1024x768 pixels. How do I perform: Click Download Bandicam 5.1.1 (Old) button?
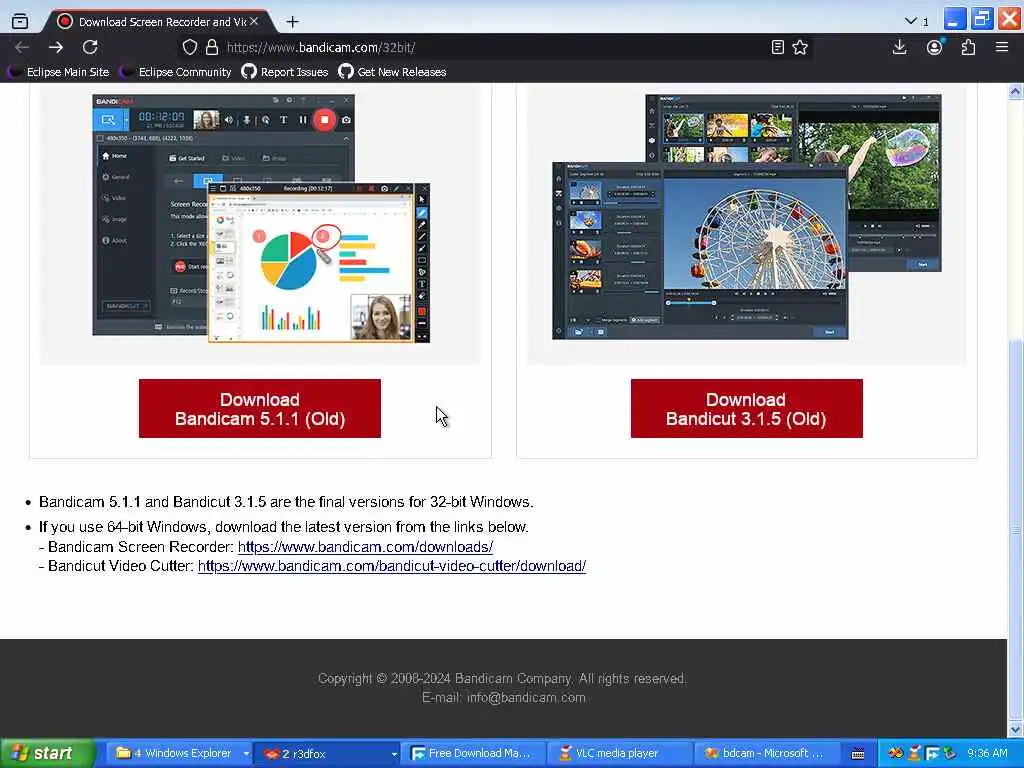[260, 409]
